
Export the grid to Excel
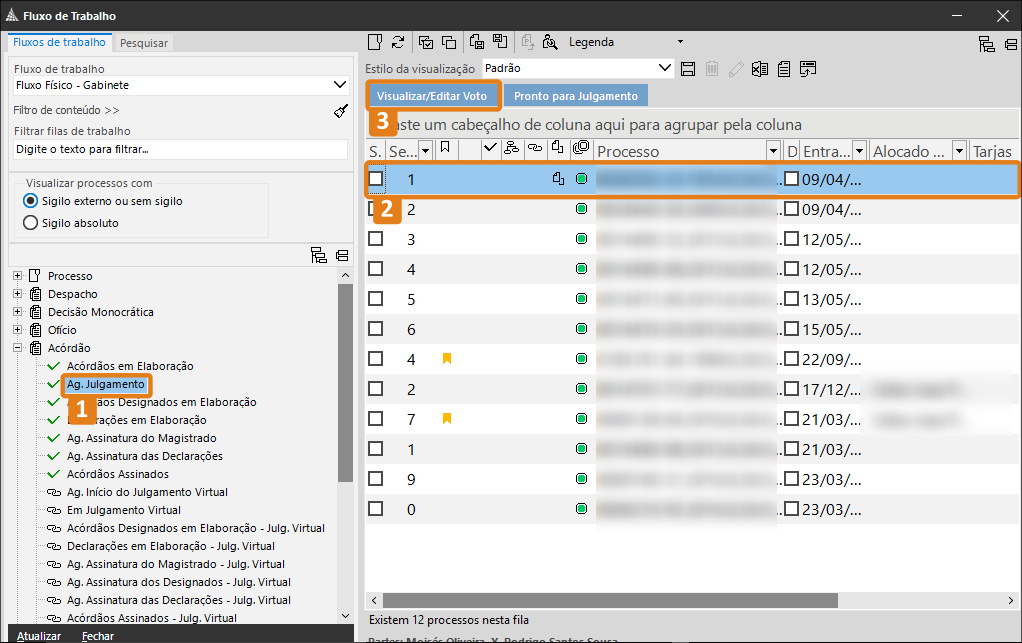(759, 69)
